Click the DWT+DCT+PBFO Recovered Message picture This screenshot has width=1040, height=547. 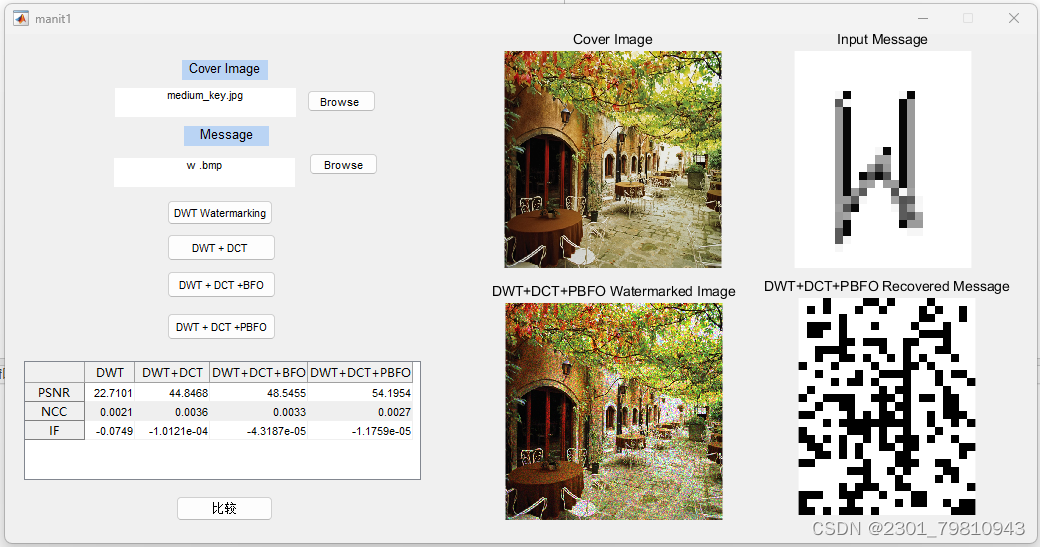pos(887,406)
